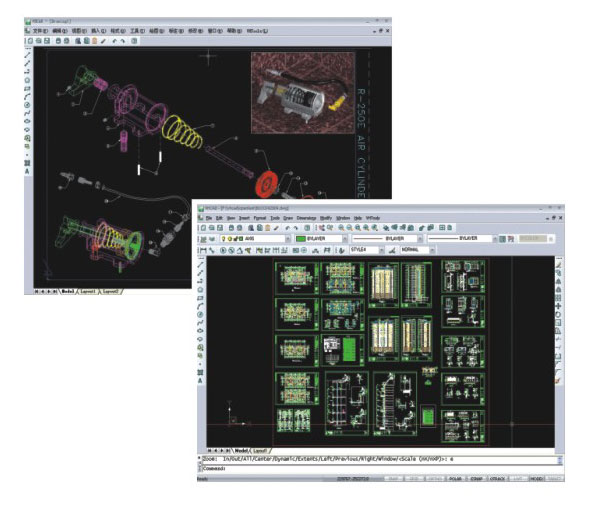Select Line tool in front window left toolbar
Image resolution: width=592 pixels, height=510 pixels.
[x=200, y=265]
